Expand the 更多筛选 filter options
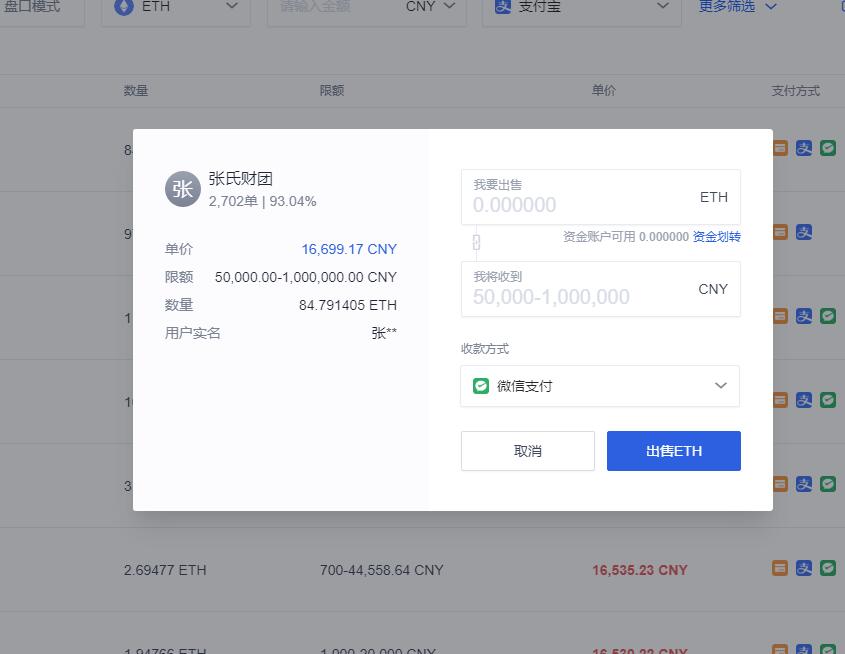Viewport: 845px width, 654px height. pyautogui.click(x=738, y=6)
